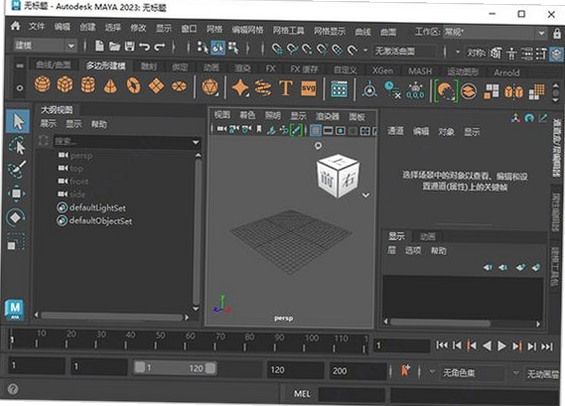Select the Scale tool in toolbox
The height and width of the screenshot is (406, 565).
[x=16, y=241]
